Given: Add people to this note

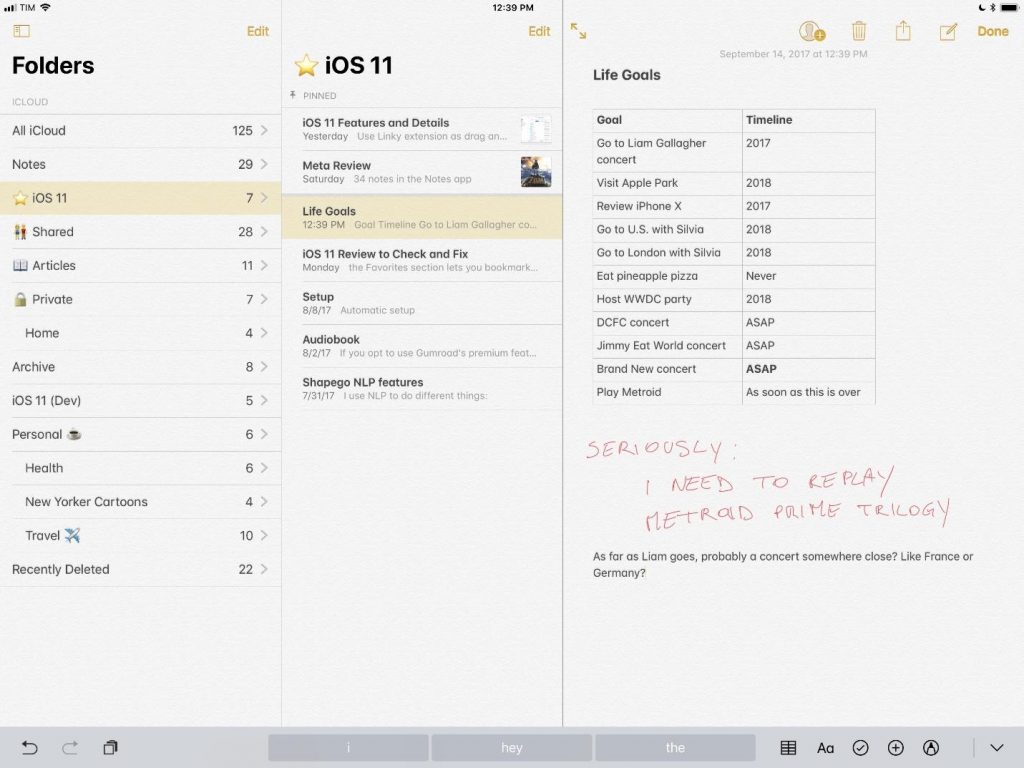Looking at the screenshot, I should 812,31.
